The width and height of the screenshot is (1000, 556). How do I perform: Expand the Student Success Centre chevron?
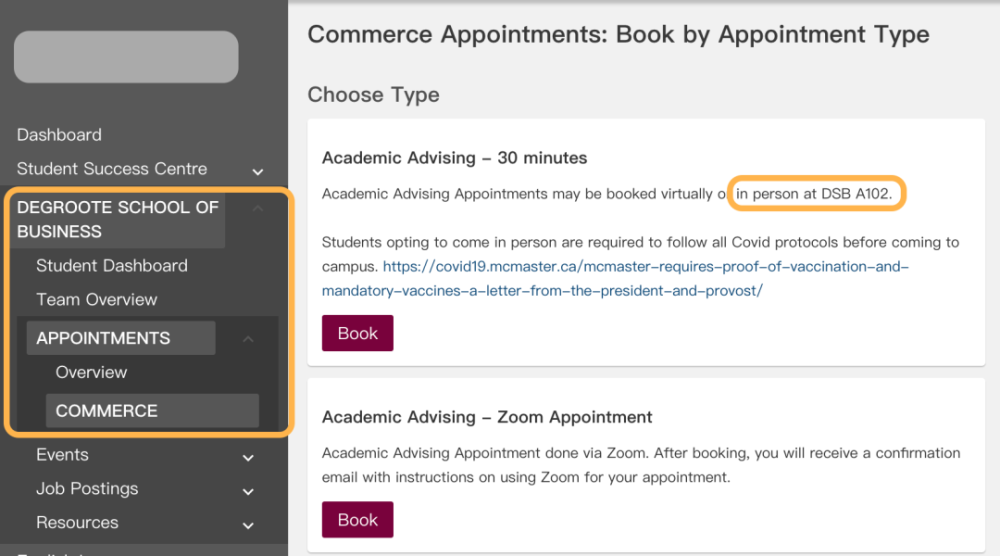[x=258, y=171]
